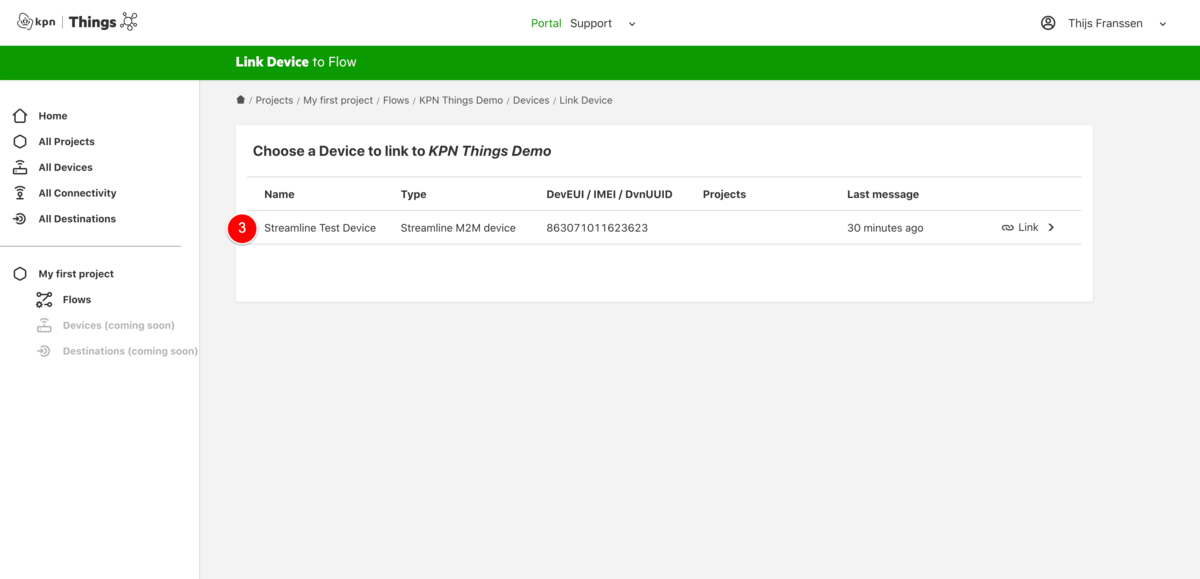Click the Choose a Device to link heading

[x=402, y=151]
